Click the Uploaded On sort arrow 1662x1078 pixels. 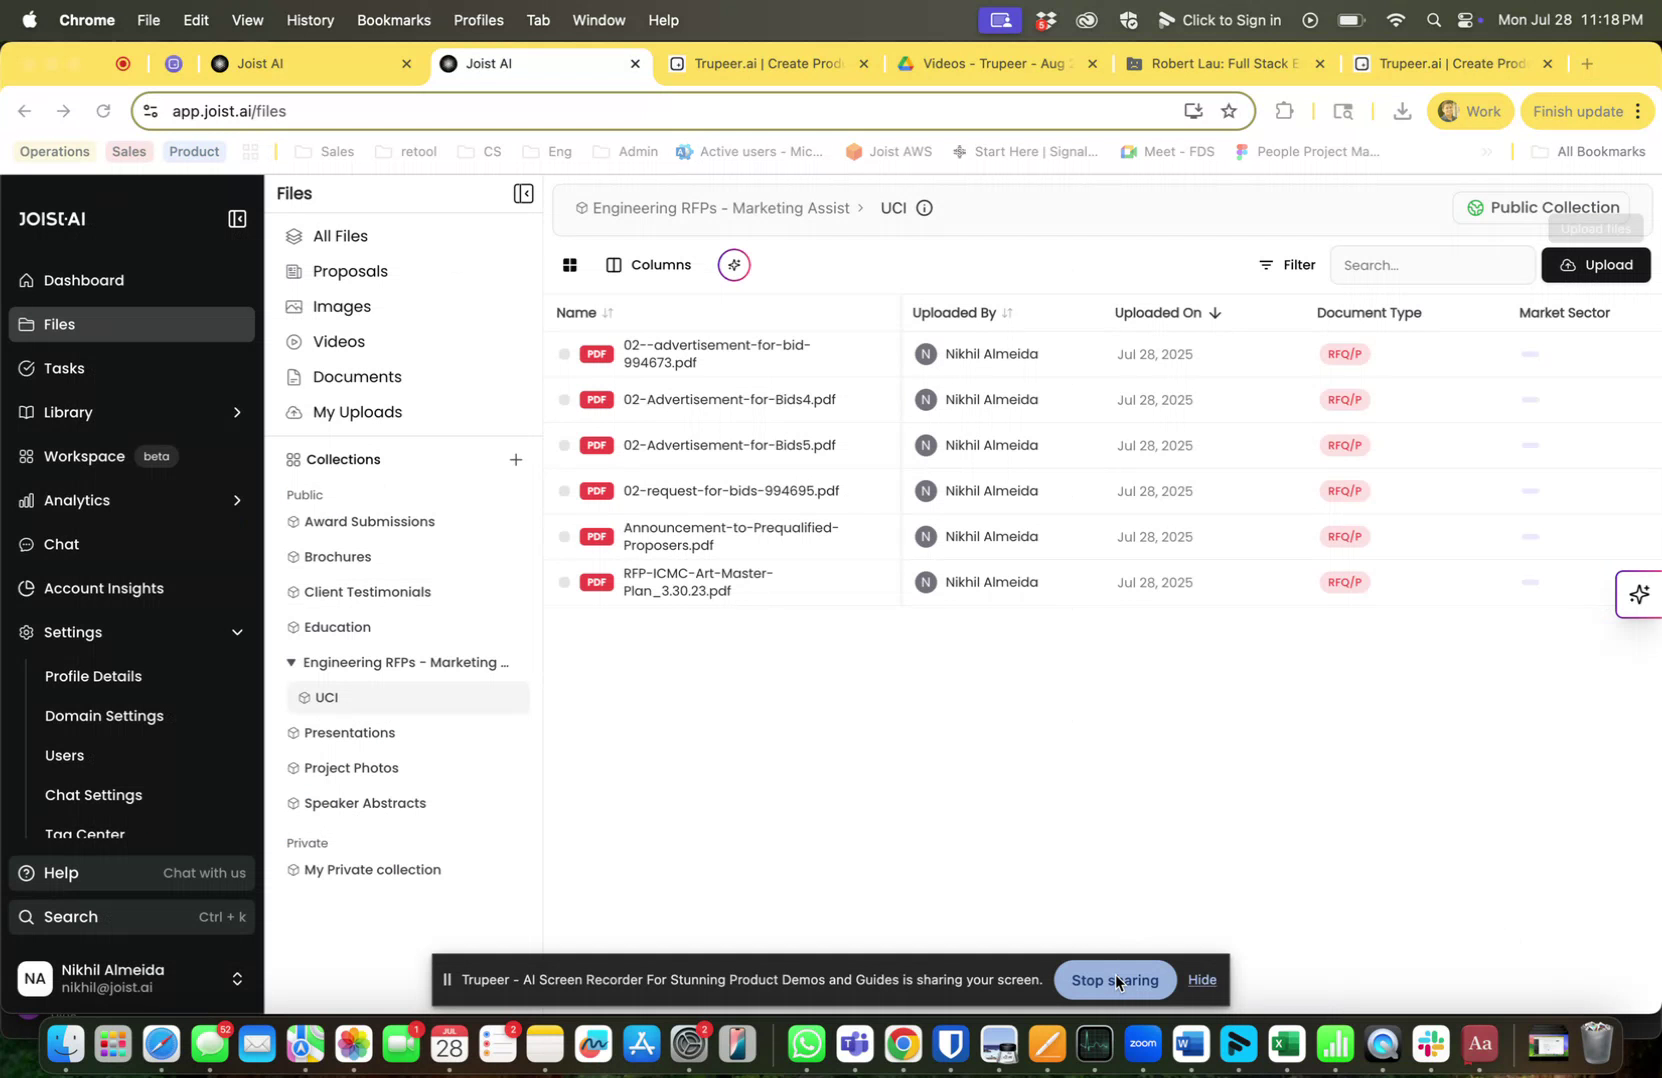tap(1215, 312)
